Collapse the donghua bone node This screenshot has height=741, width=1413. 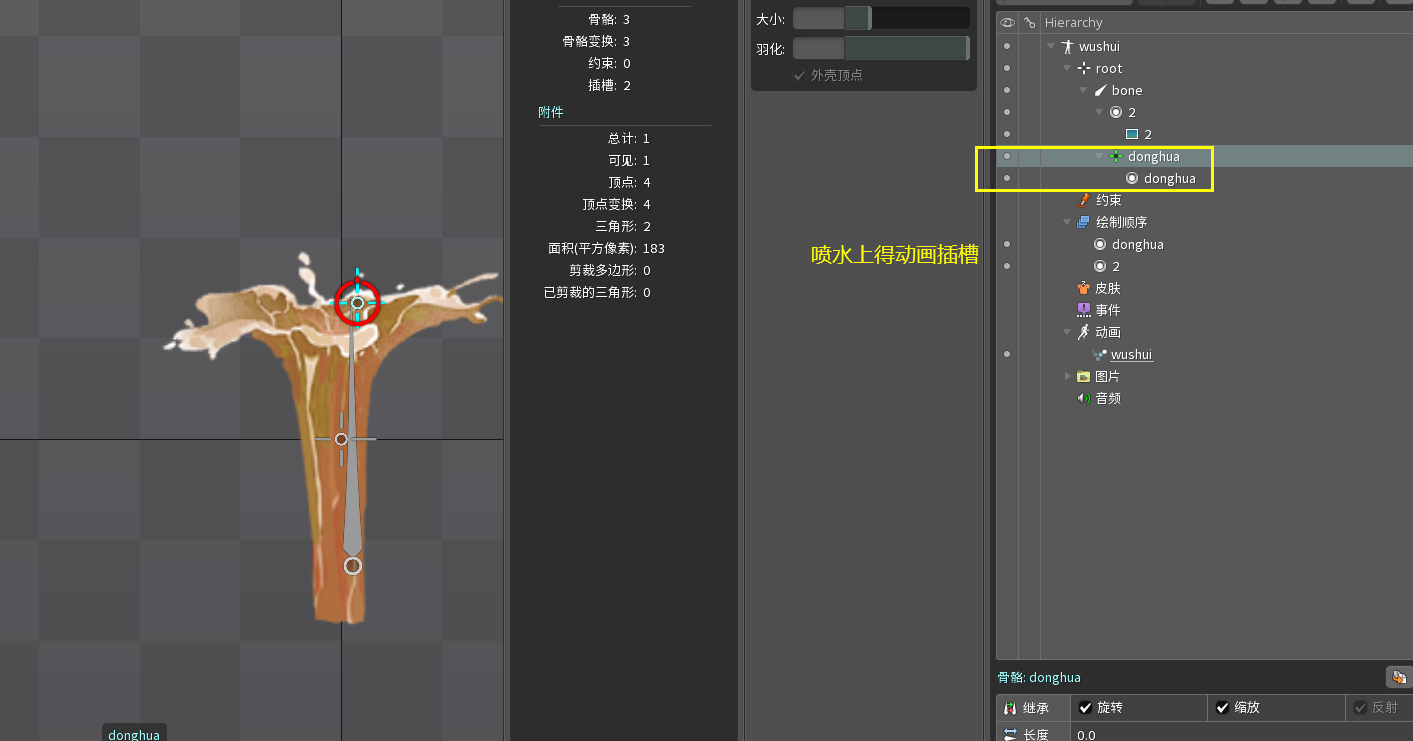pos(1100,157)
